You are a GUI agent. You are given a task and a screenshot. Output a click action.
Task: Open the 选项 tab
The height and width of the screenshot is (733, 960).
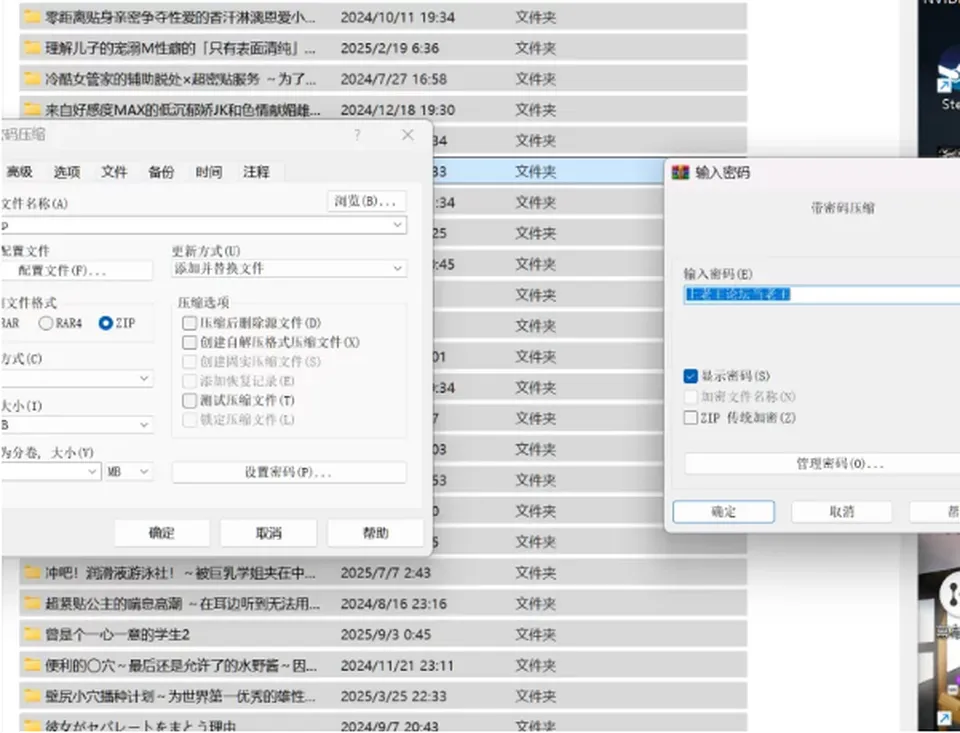tap(67, 172)
